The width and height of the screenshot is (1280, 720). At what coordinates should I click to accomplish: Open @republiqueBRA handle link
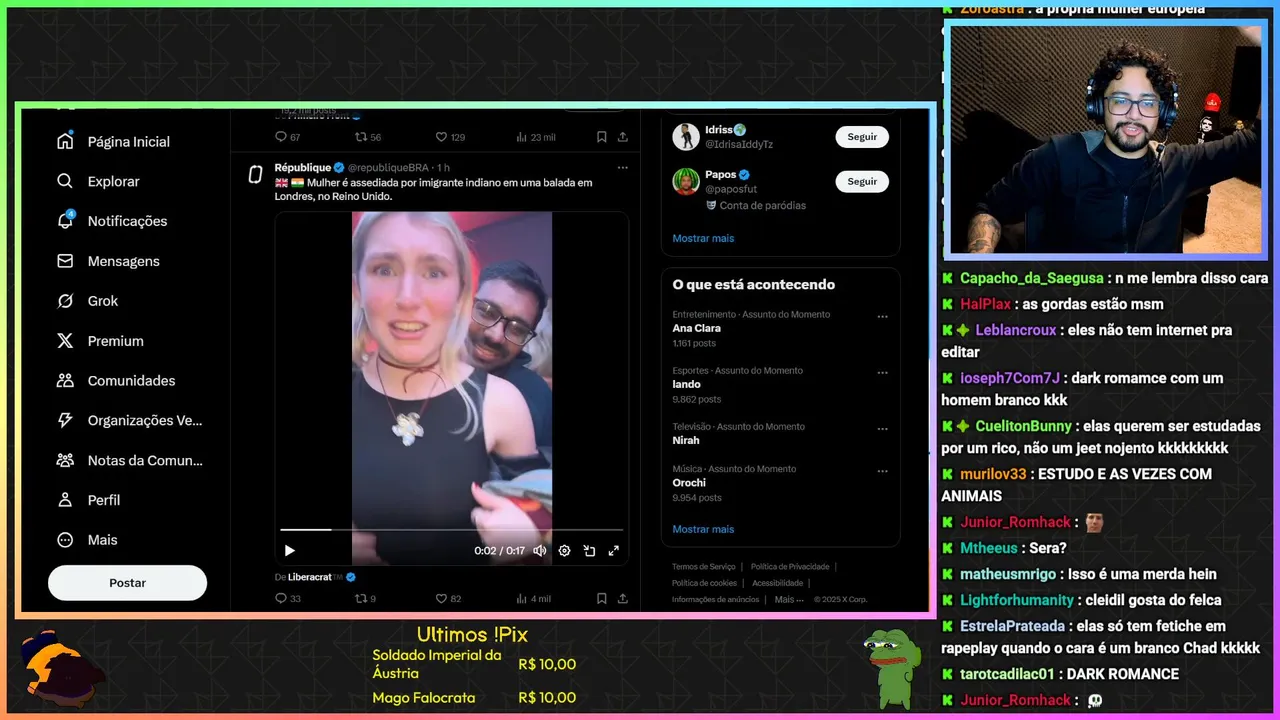click(x=388, y=167)
